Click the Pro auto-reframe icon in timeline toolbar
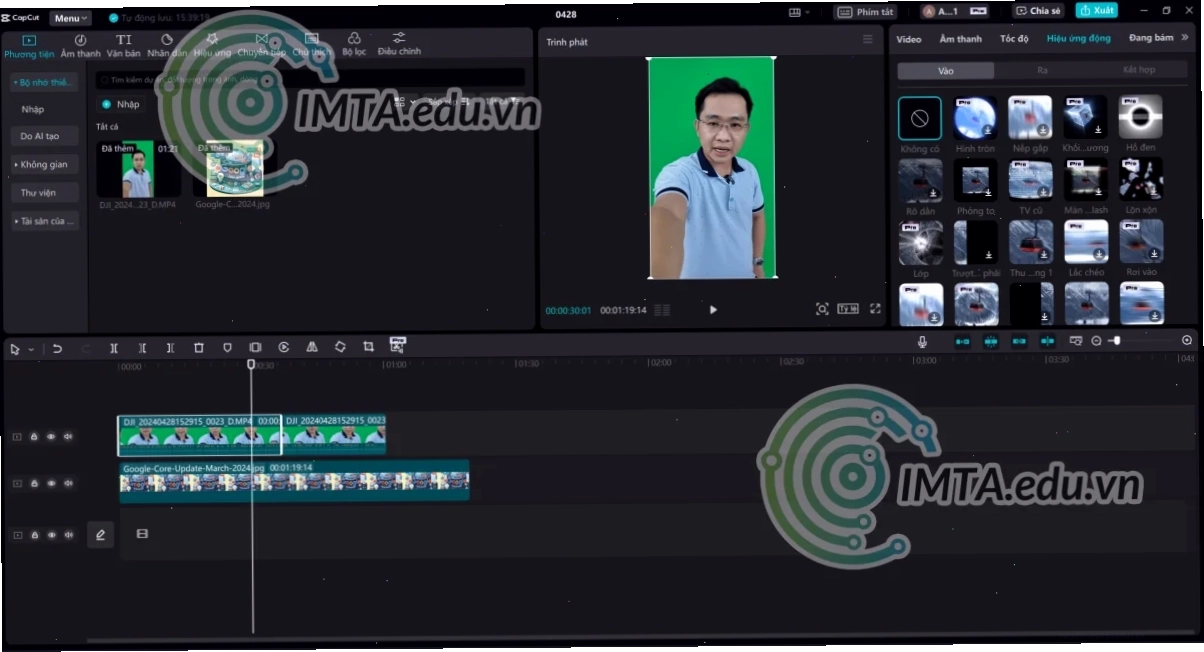Viewport: 1204px width, 652px height. pyautogui.click(x=397, y=345)
